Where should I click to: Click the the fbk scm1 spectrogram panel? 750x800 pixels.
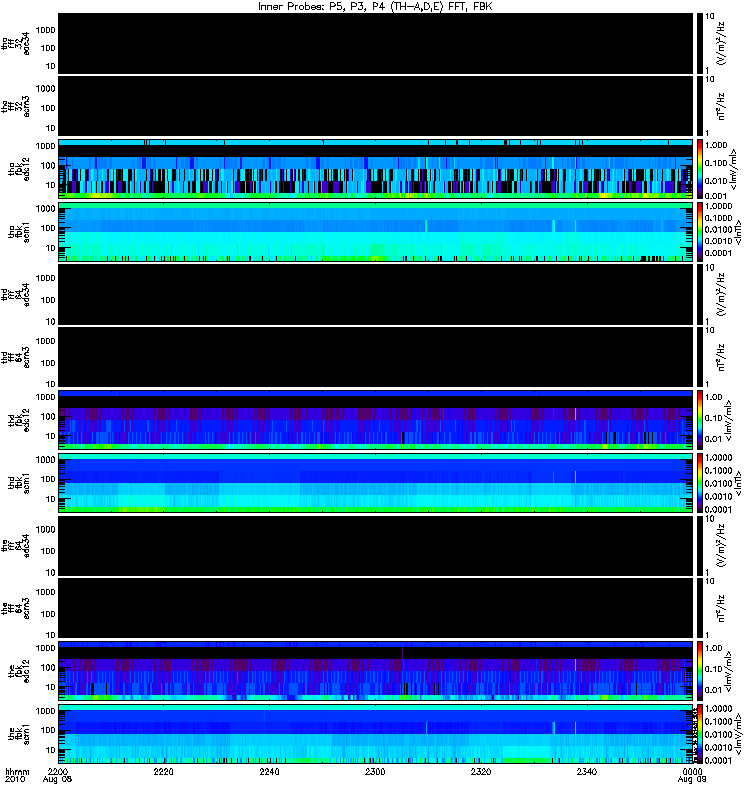tap(376, 734)
